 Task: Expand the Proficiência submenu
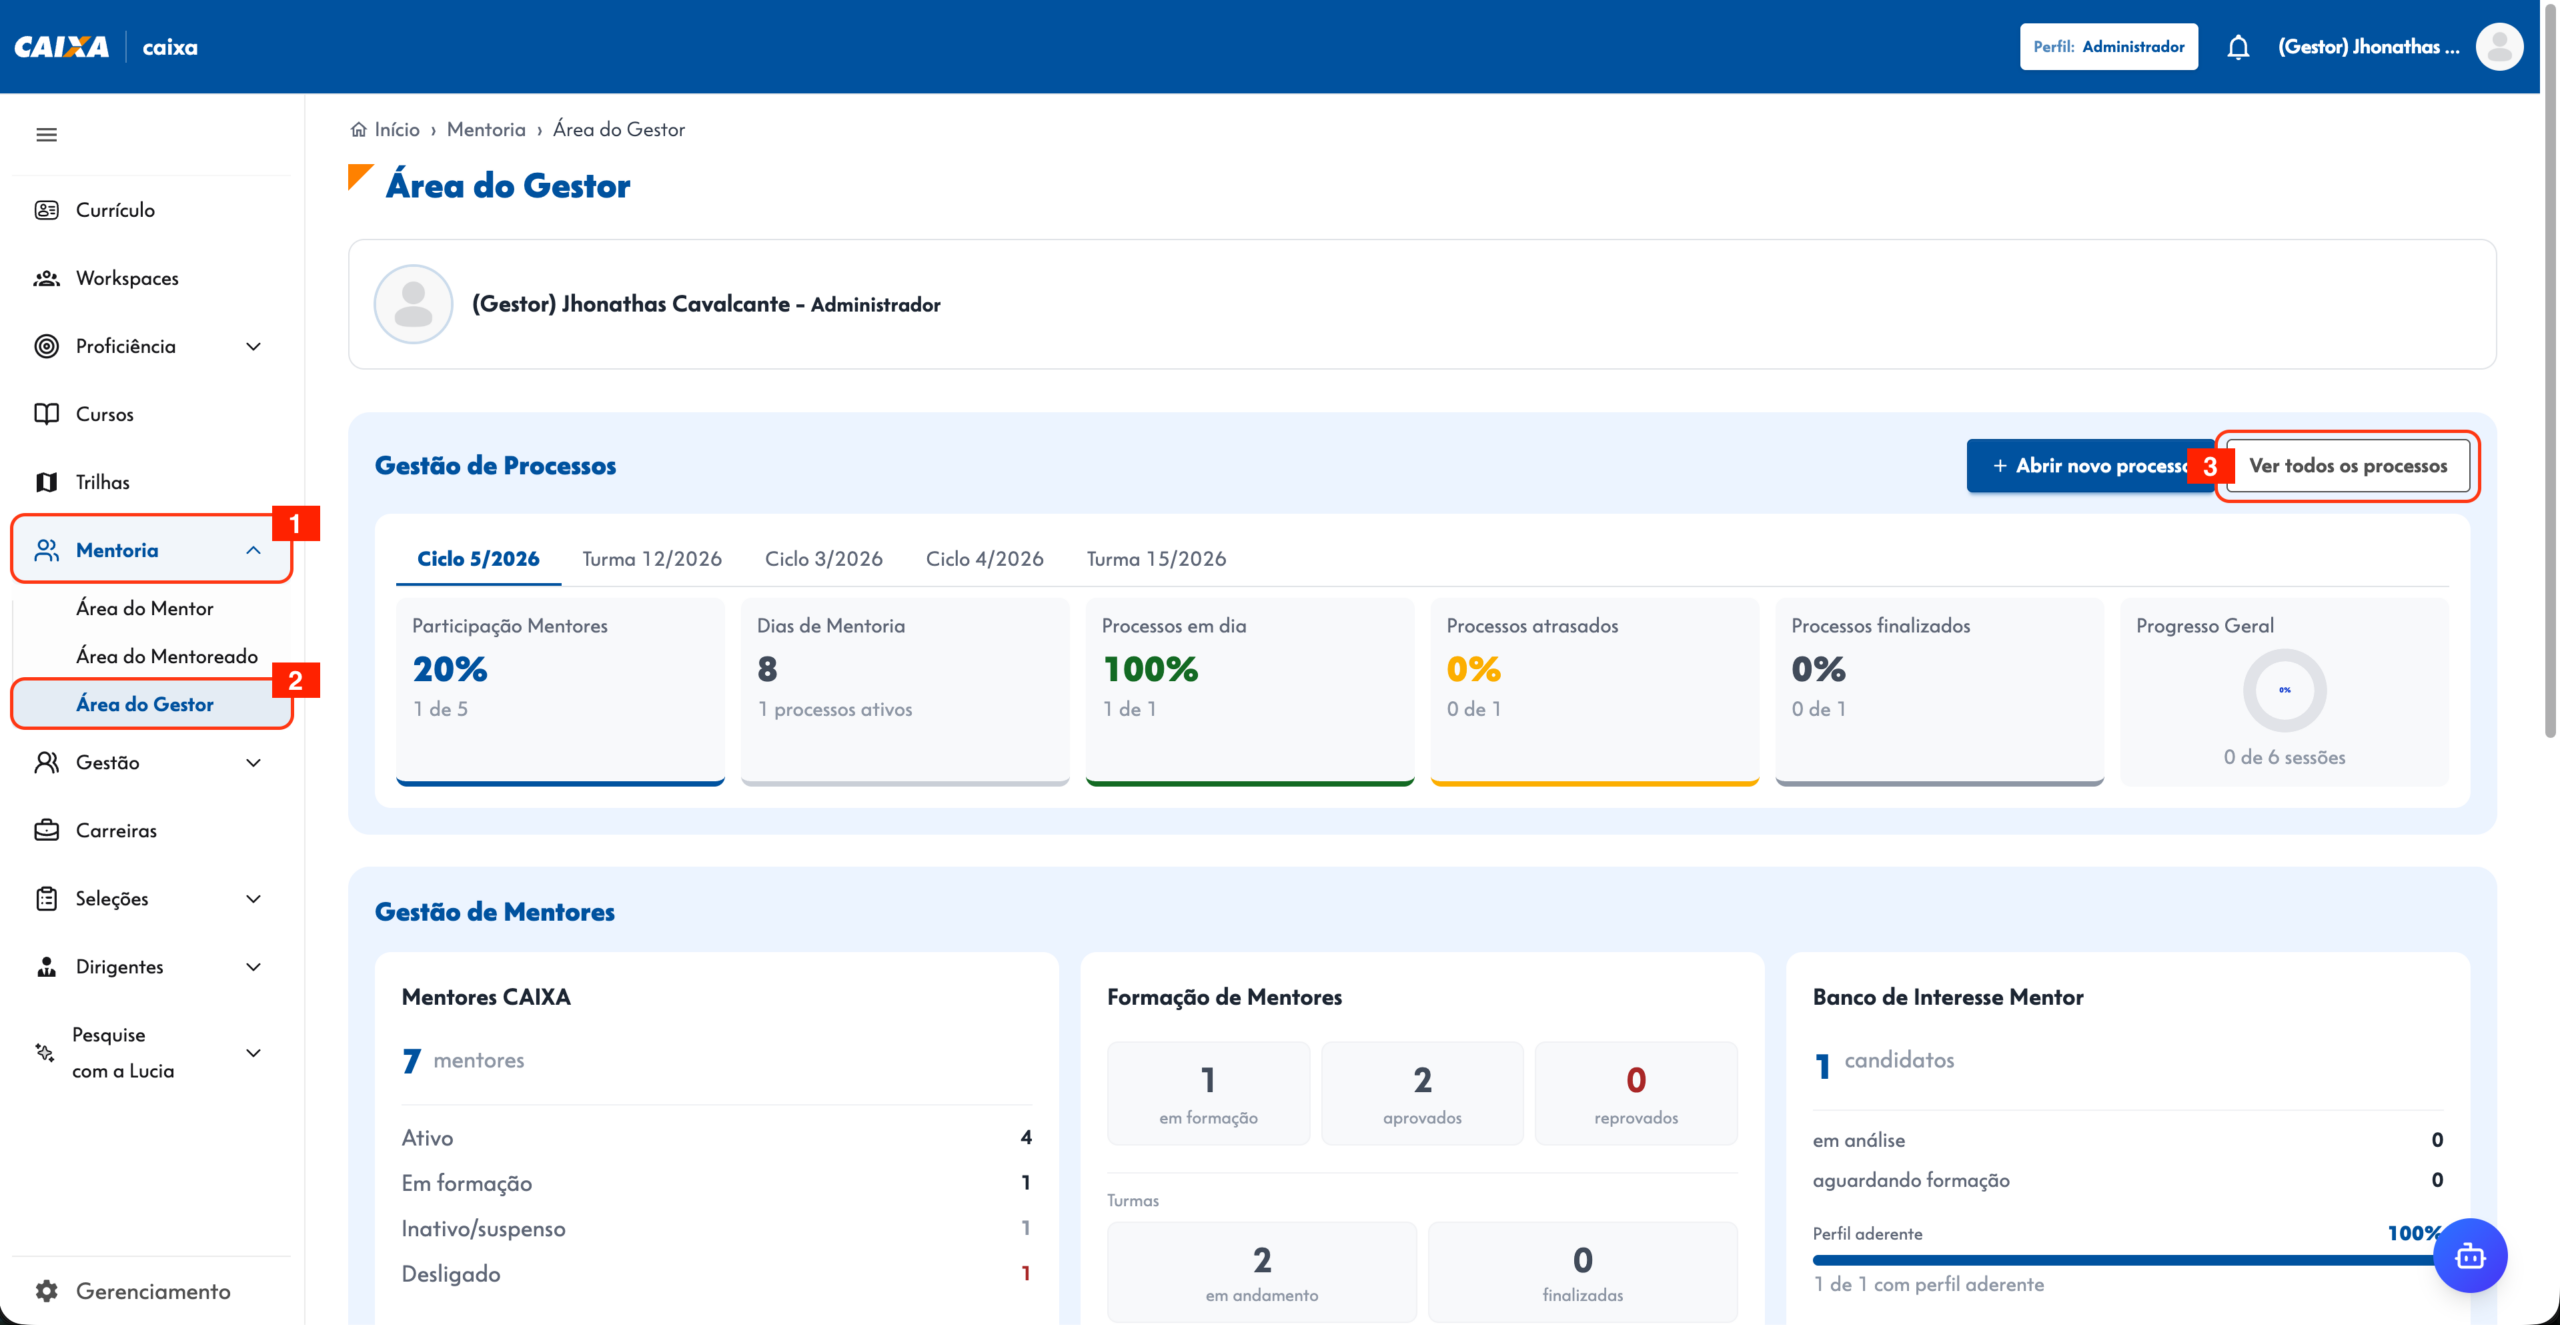point(253,346)
